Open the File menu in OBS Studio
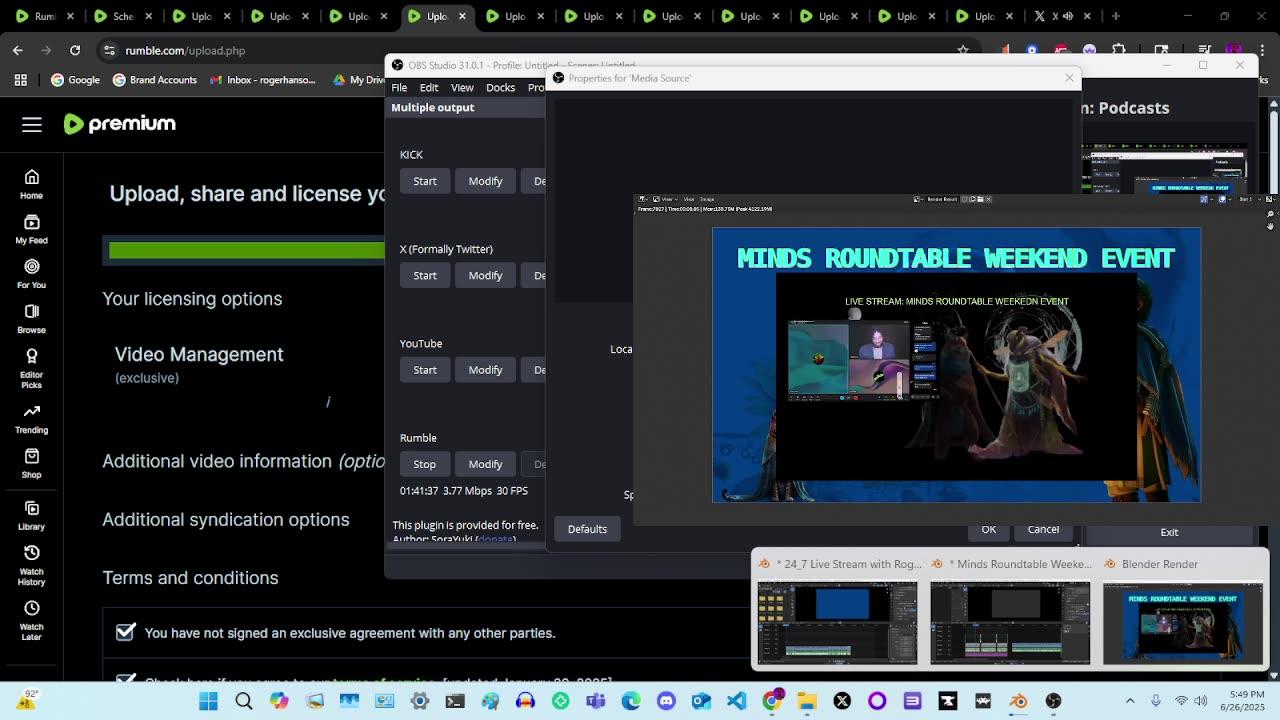 [399, 87]
